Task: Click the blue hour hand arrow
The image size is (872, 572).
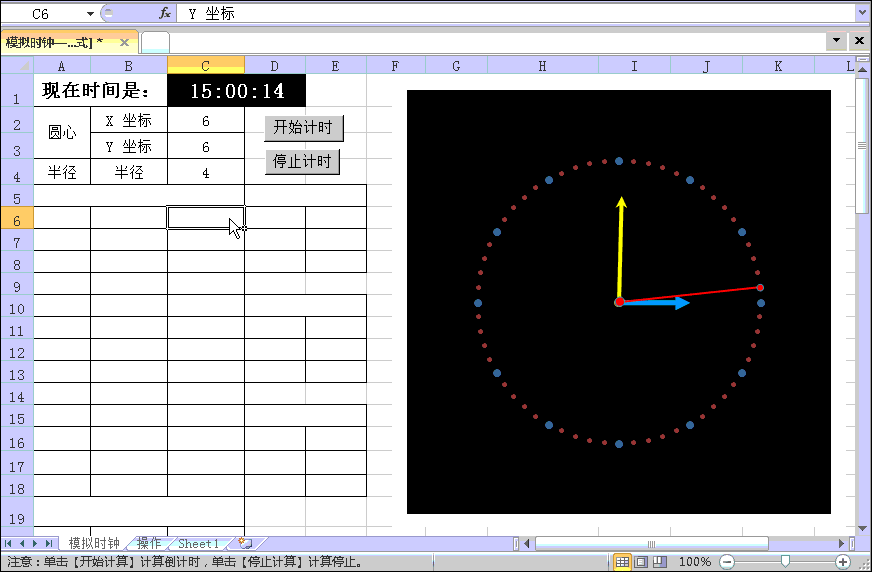Action: (x=656, y=303)
